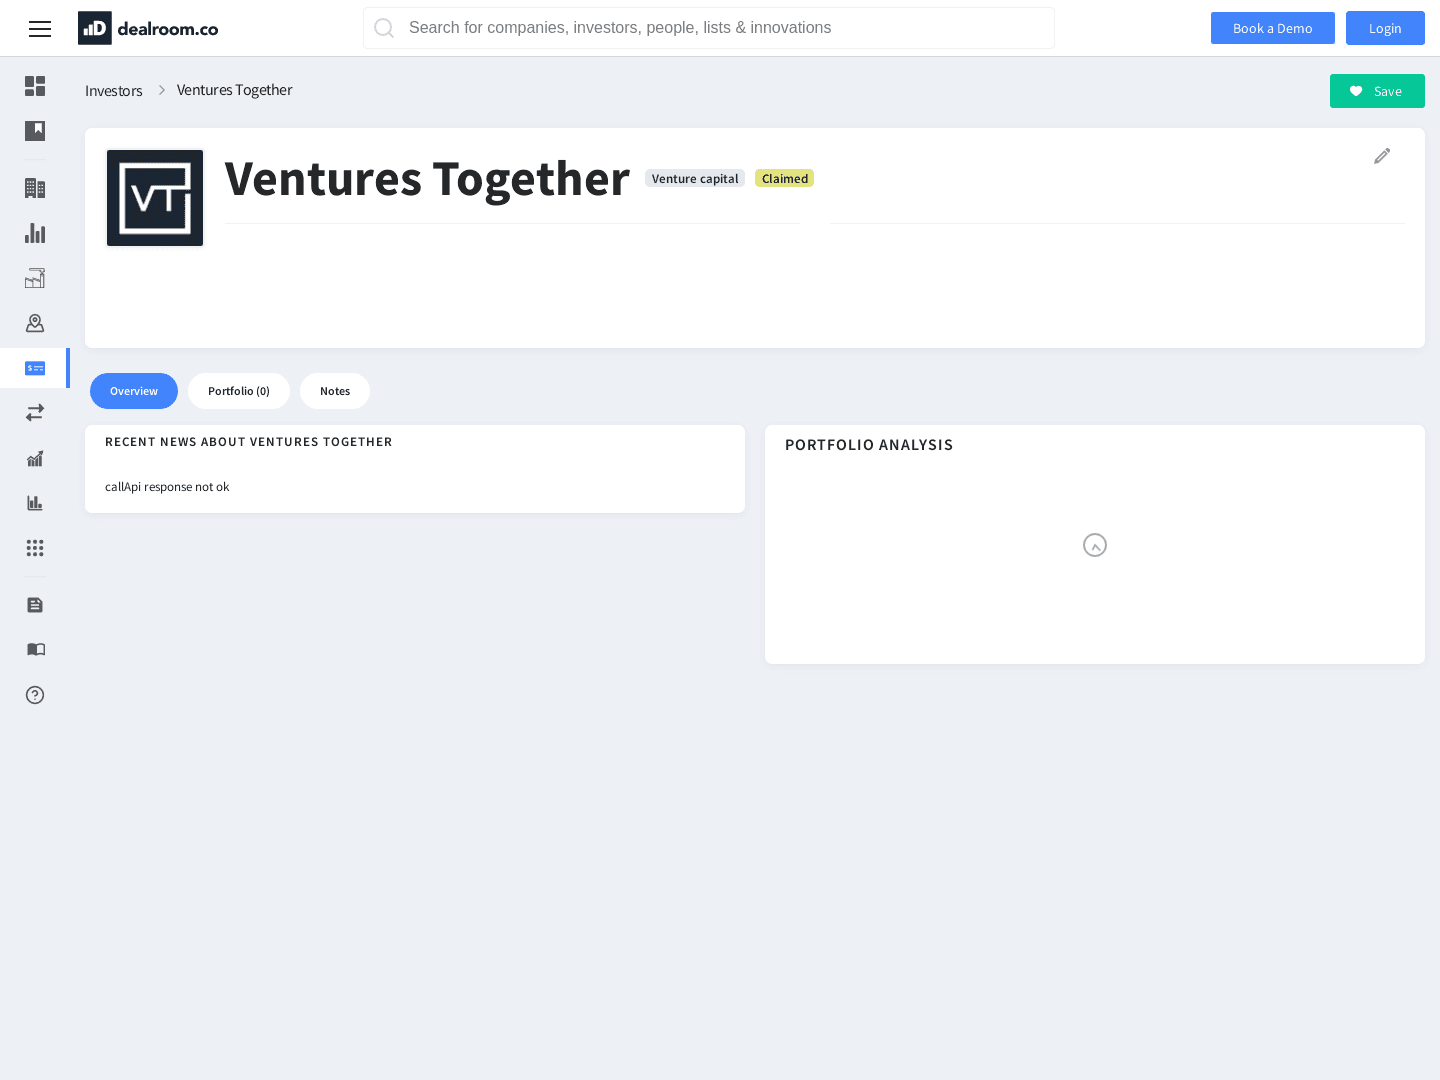The image size is (1440, 1080).
Task: Open the reports document icon in sidebar
Action: coord(35,605)
